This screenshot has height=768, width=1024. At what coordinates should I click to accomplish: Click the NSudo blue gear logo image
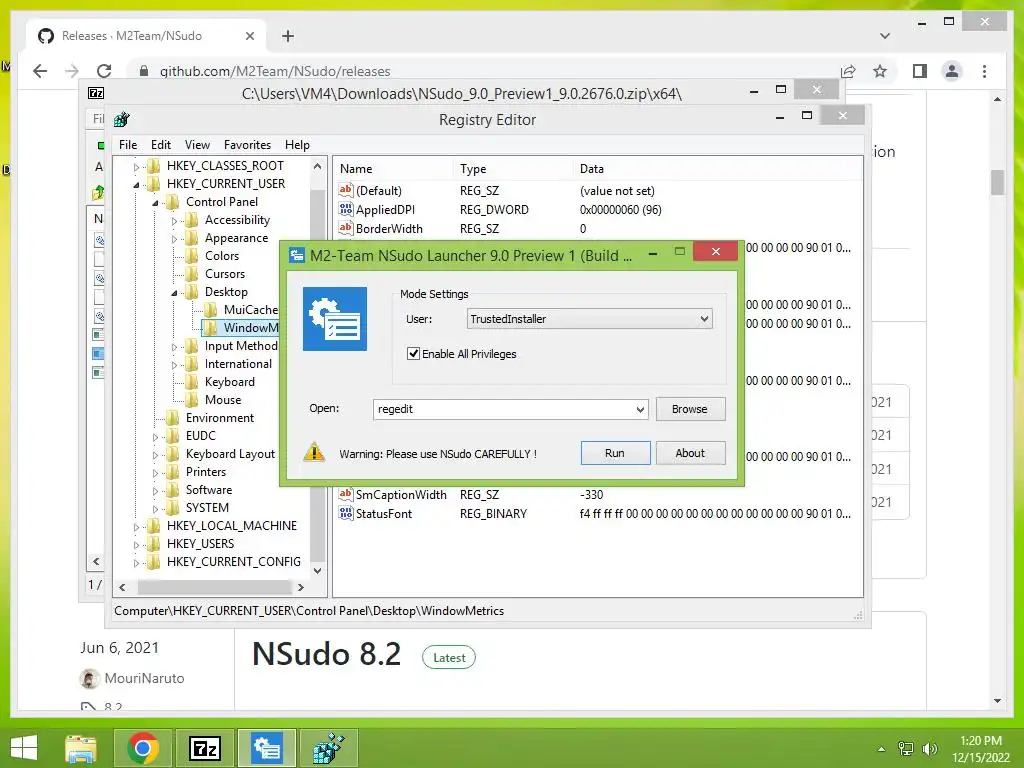tap(335, 319)
